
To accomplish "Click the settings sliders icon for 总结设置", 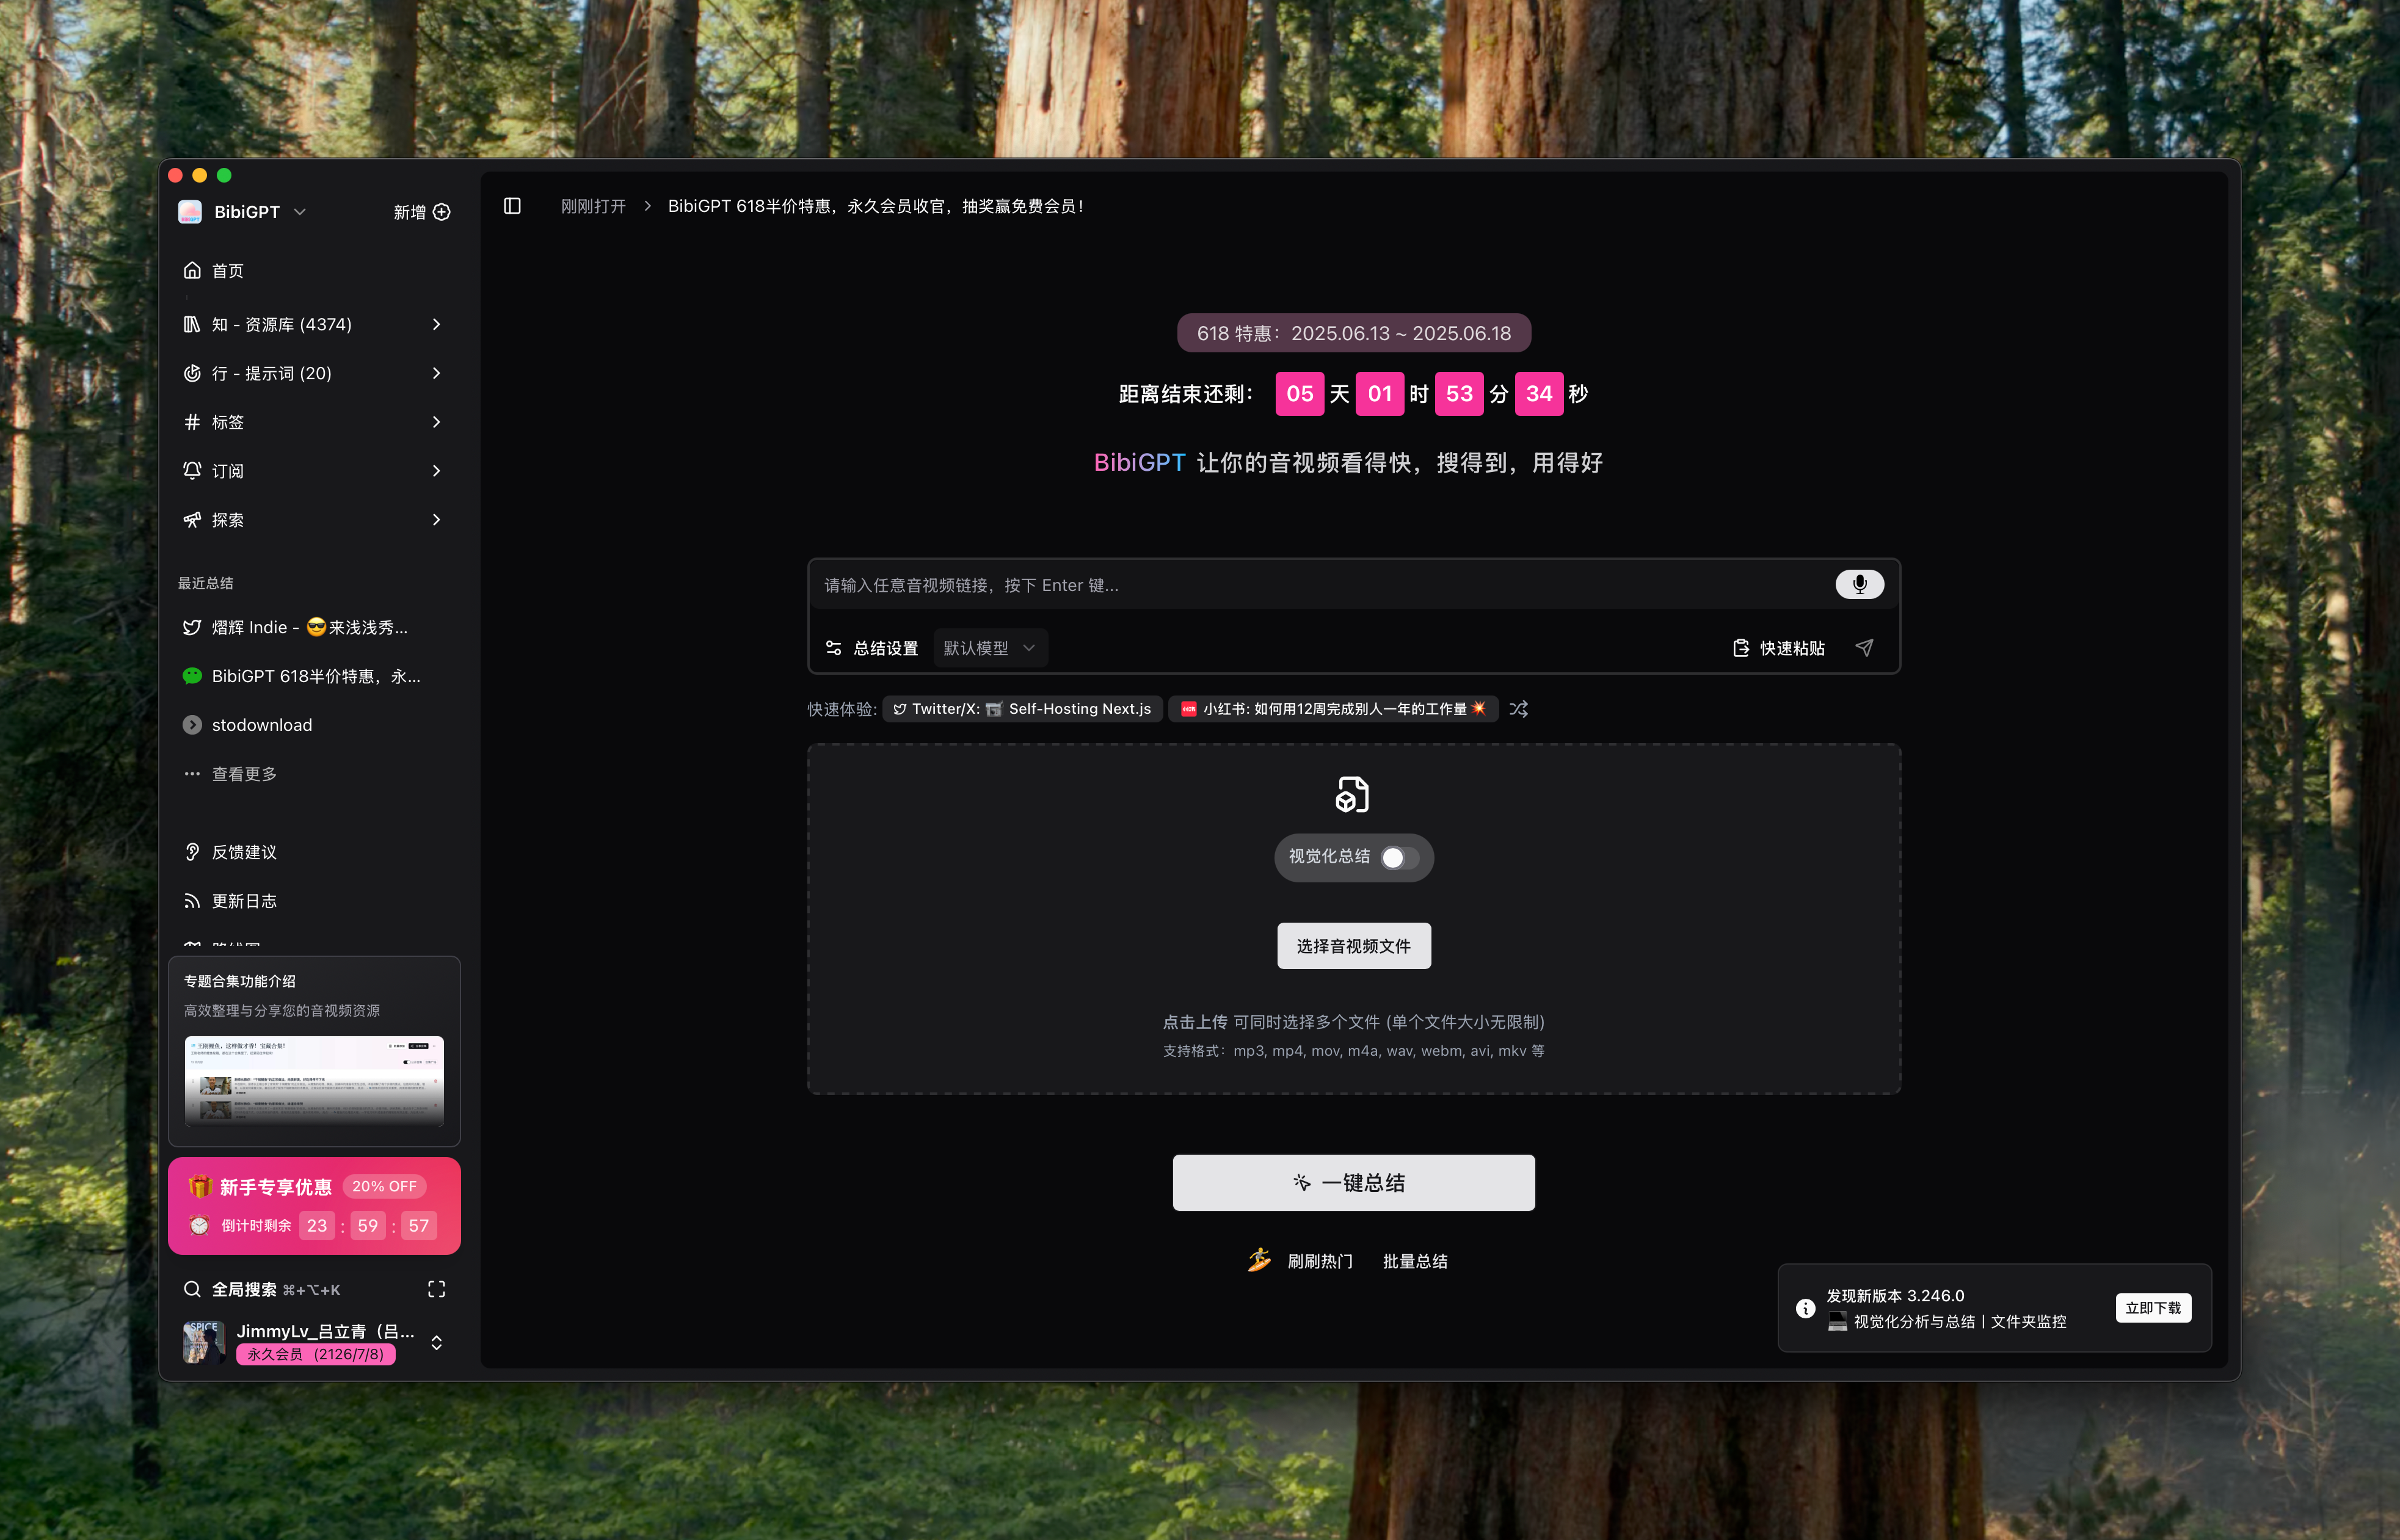I will (833, 648).
